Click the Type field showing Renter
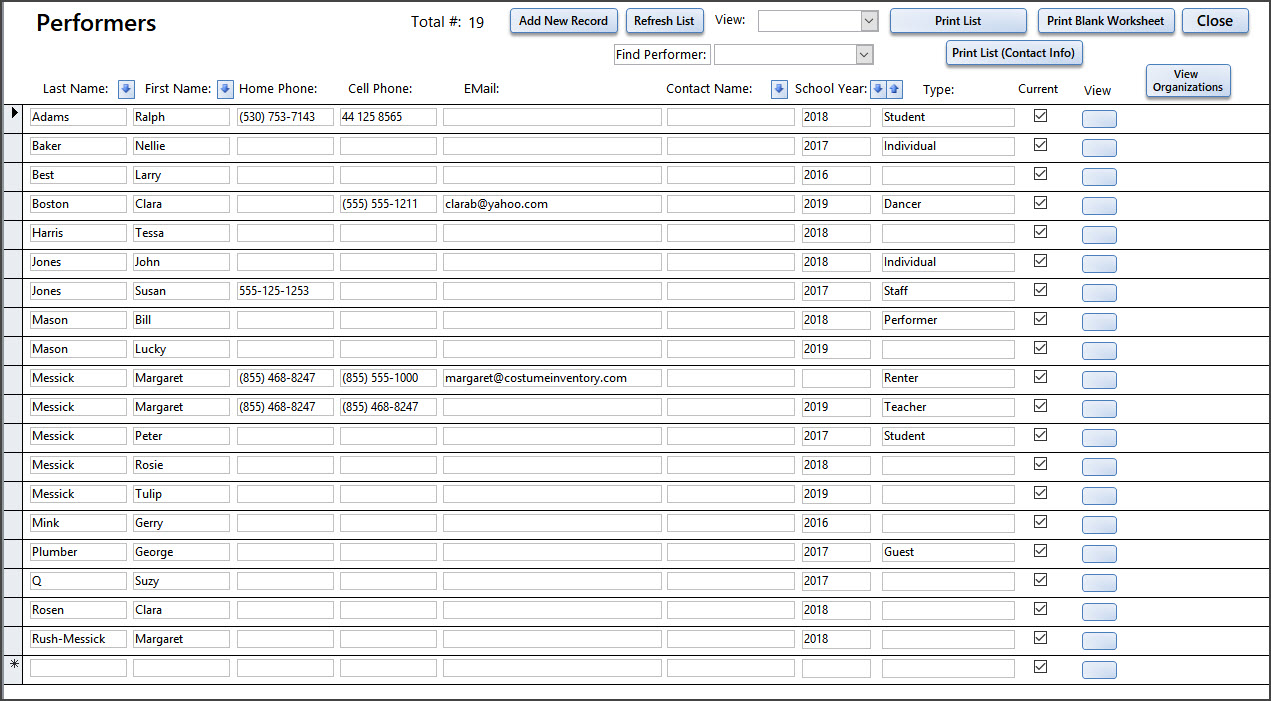 click(948, 378)
